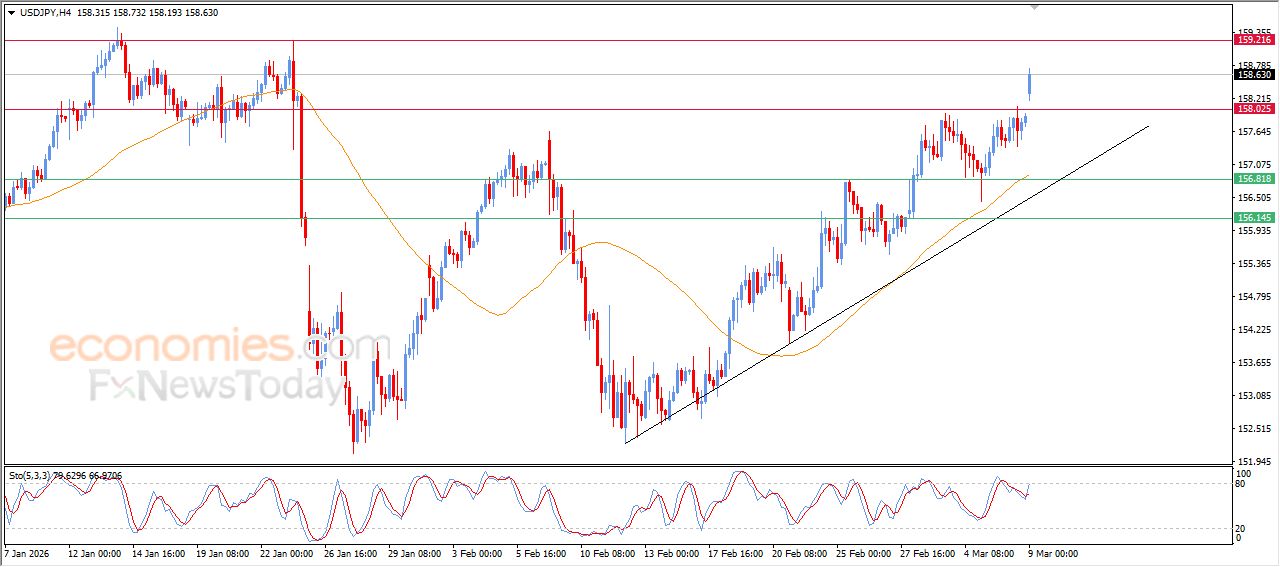Select the 158.025 red level label

coord(1254,109)
